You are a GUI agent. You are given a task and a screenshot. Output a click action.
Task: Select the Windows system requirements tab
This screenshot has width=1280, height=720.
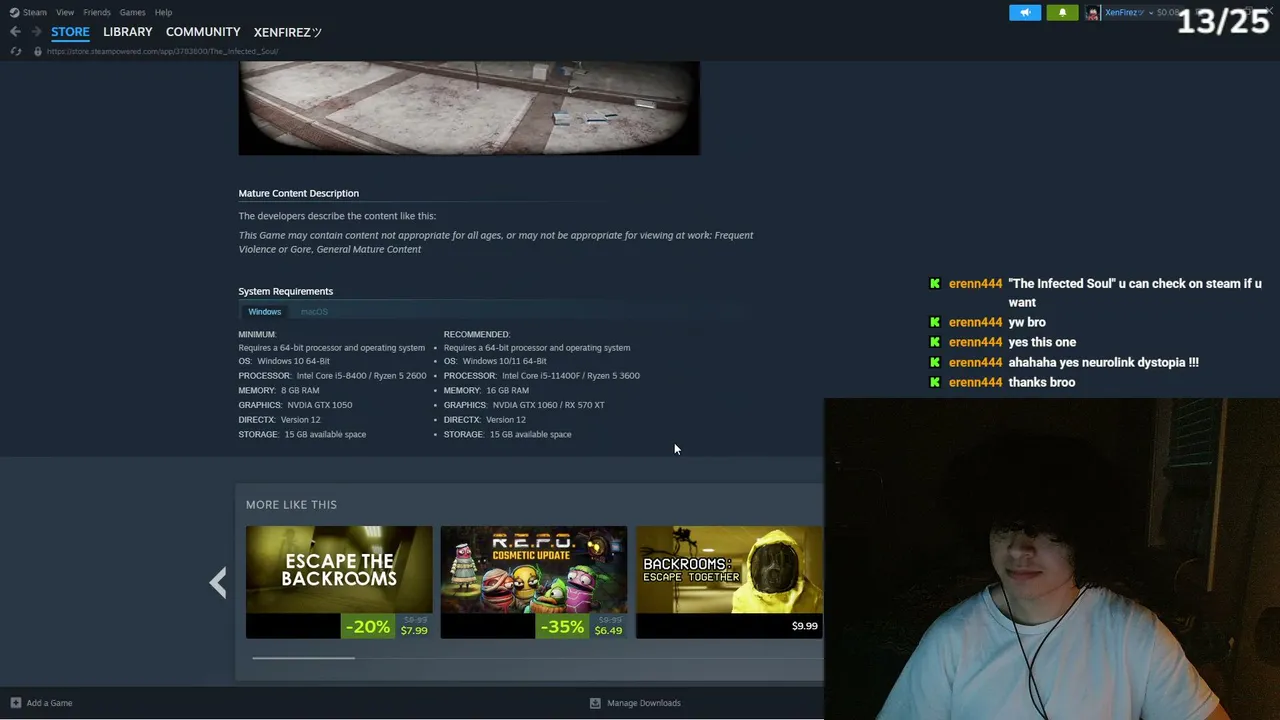point(265,312)
